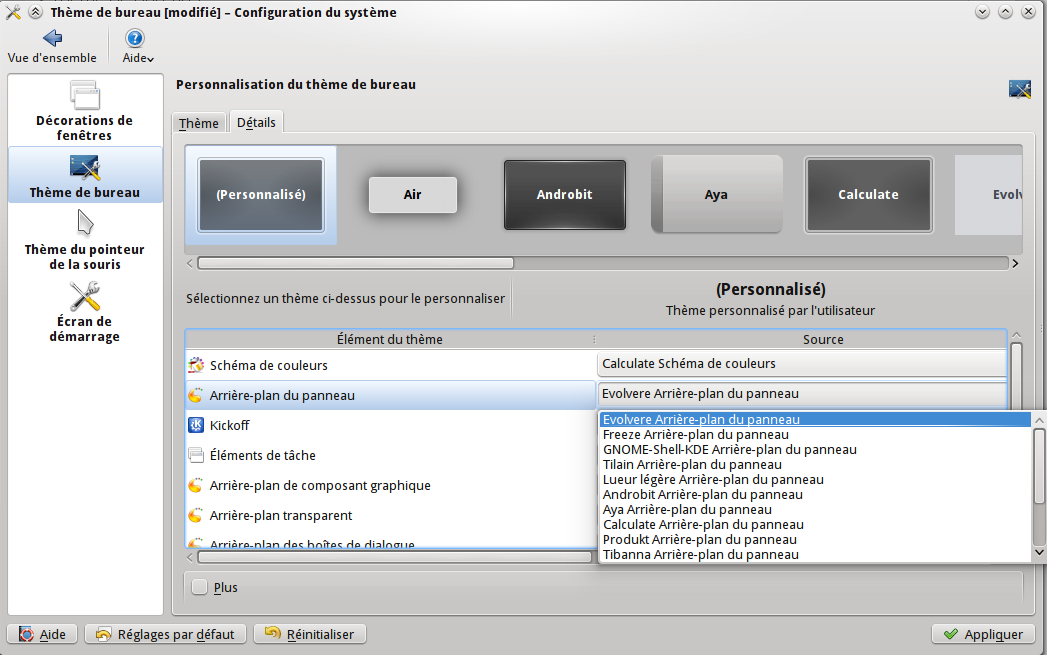Click the Appliquer button
Viewport: 1047px width, 655px height.
pos(984,634)
